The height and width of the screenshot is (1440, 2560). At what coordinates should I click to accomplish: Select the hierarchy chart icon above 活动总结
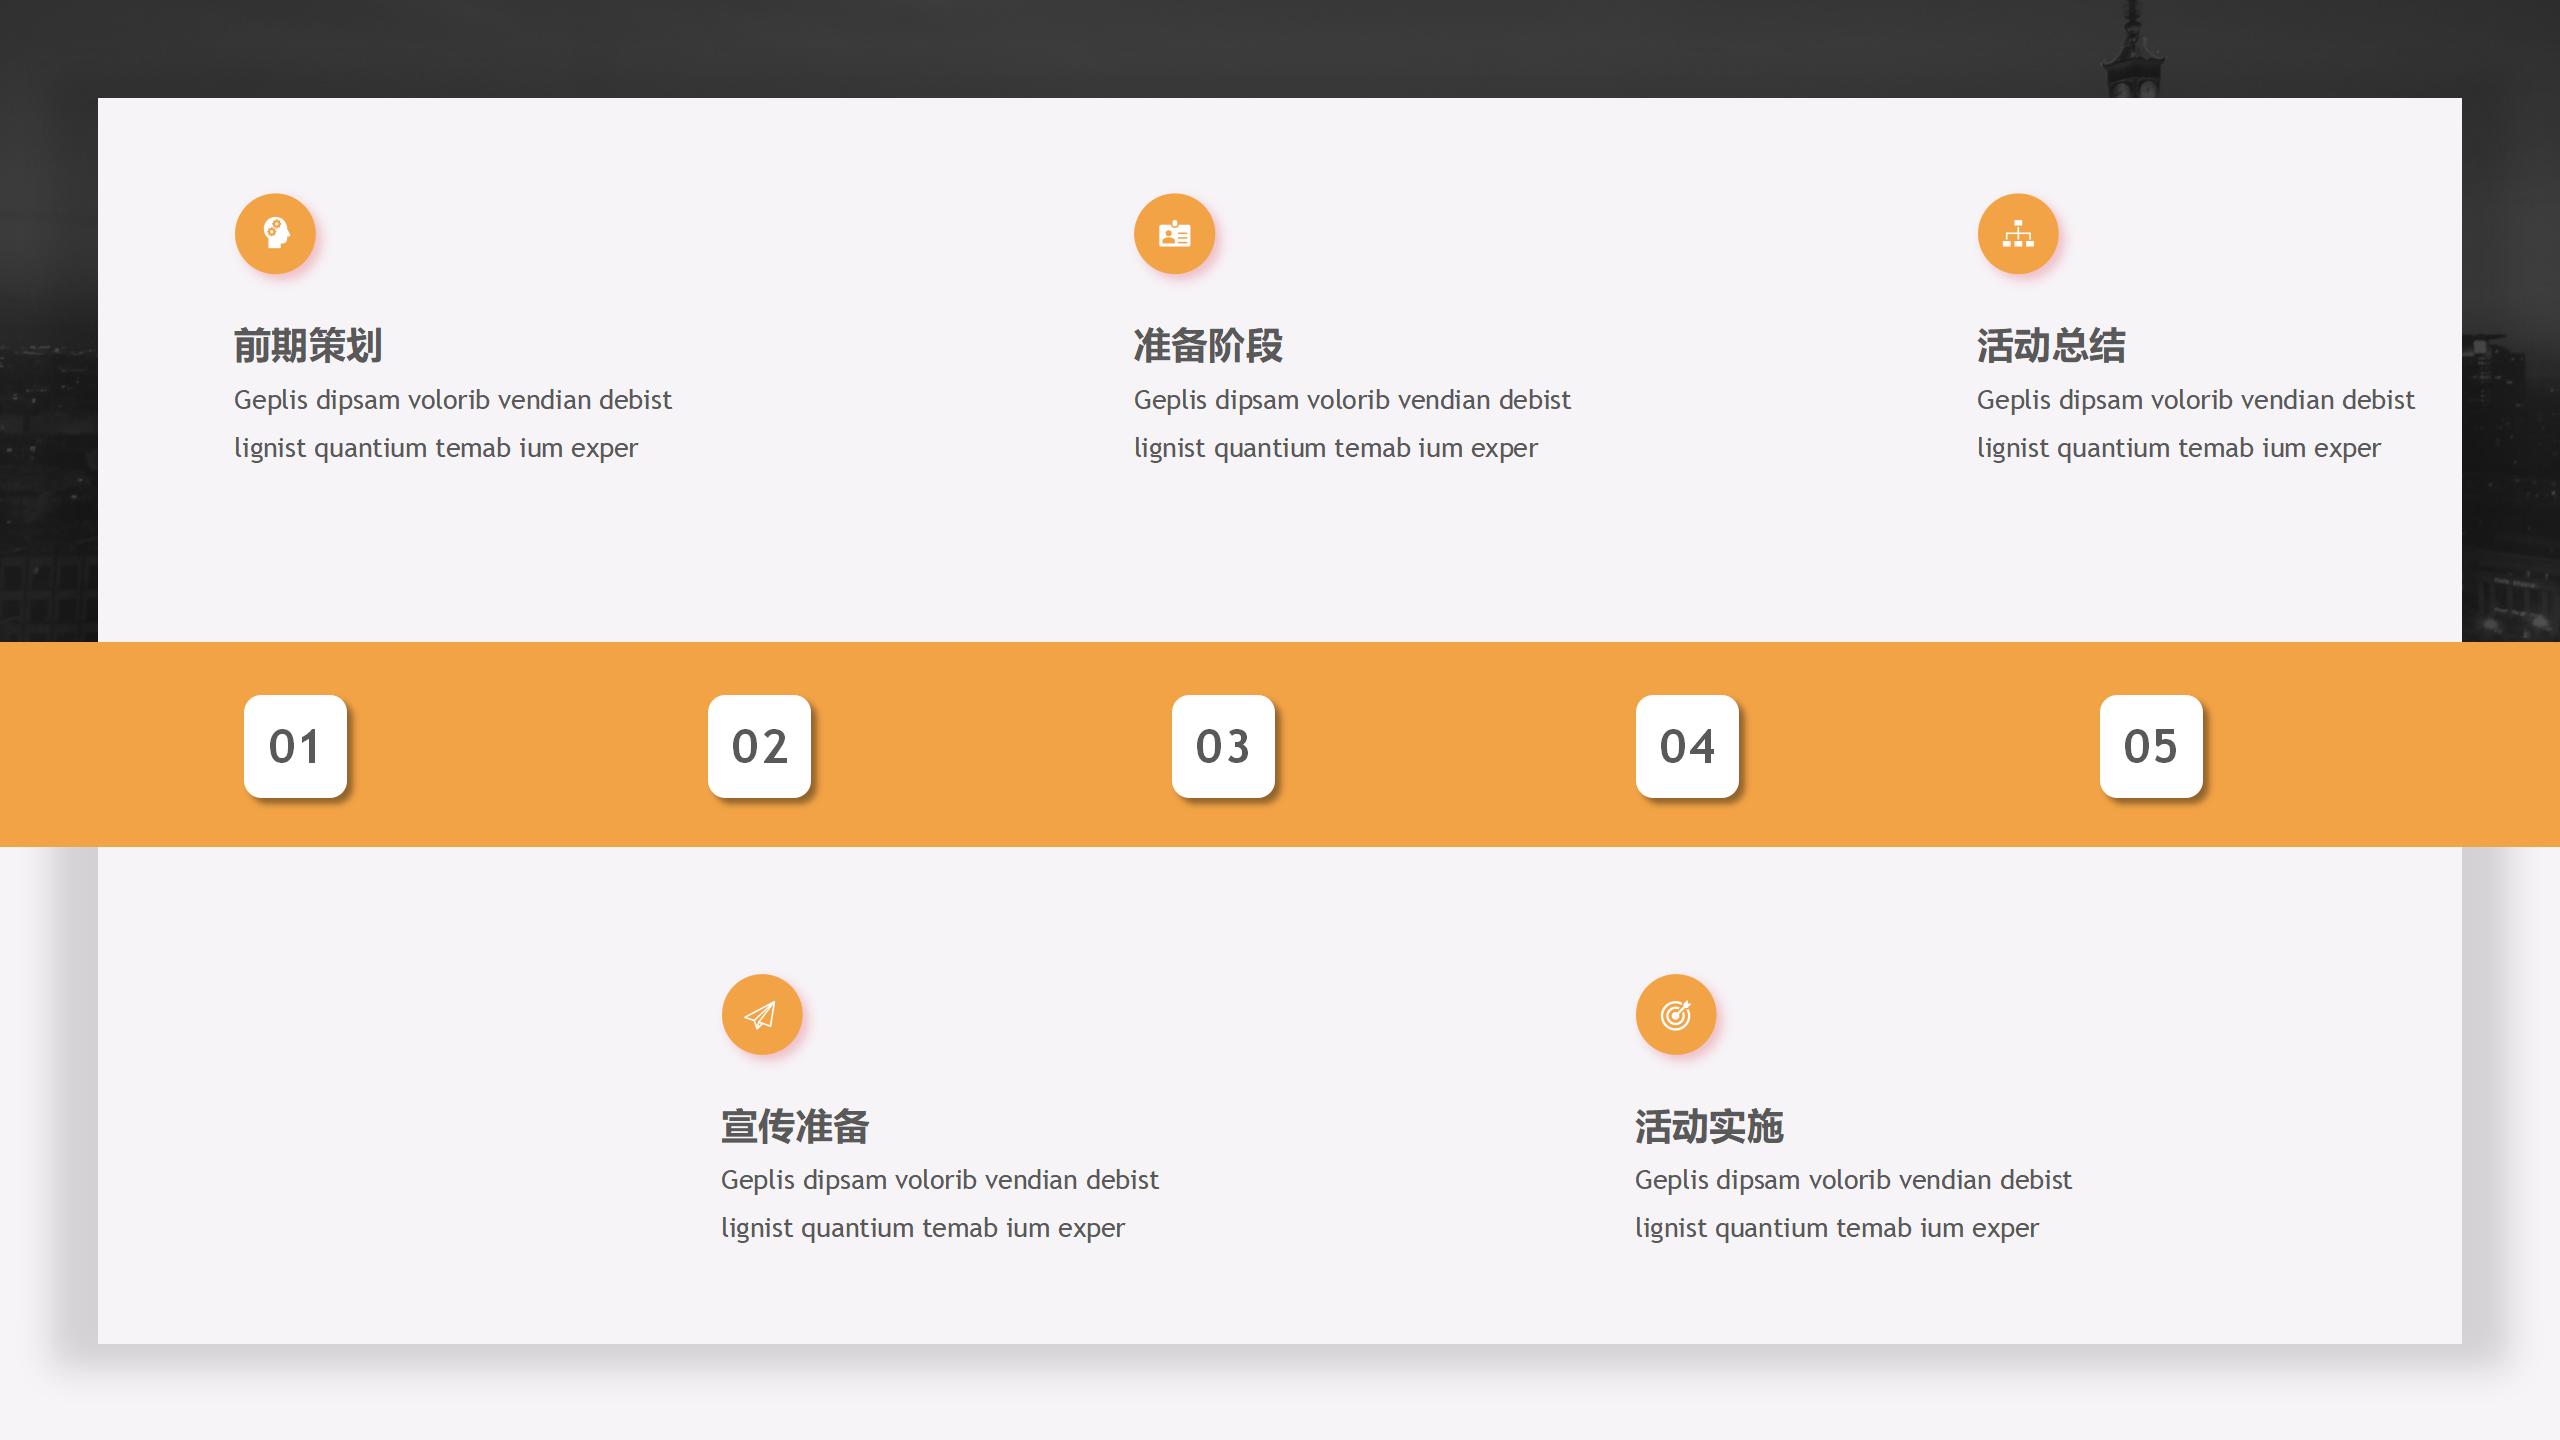point(2018,233)
